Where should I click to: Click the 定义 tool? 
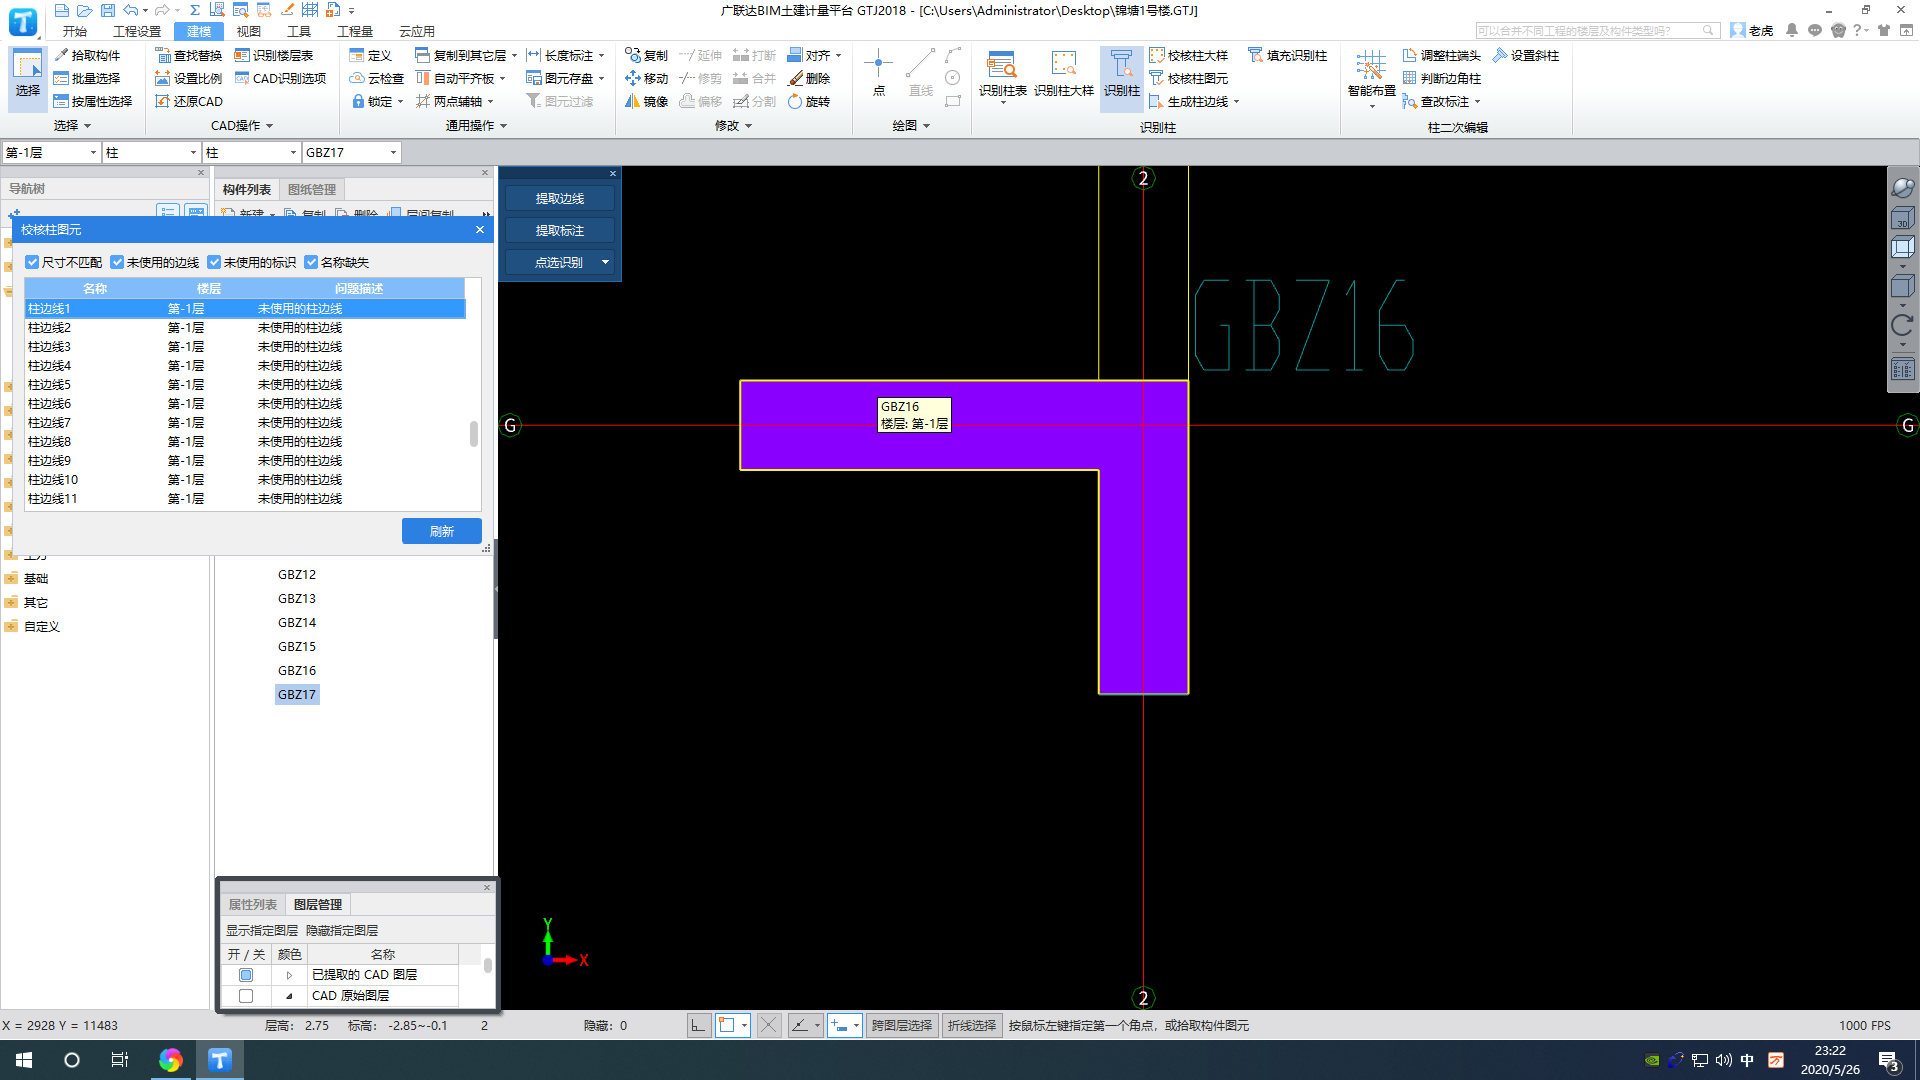tap(371, 55)
